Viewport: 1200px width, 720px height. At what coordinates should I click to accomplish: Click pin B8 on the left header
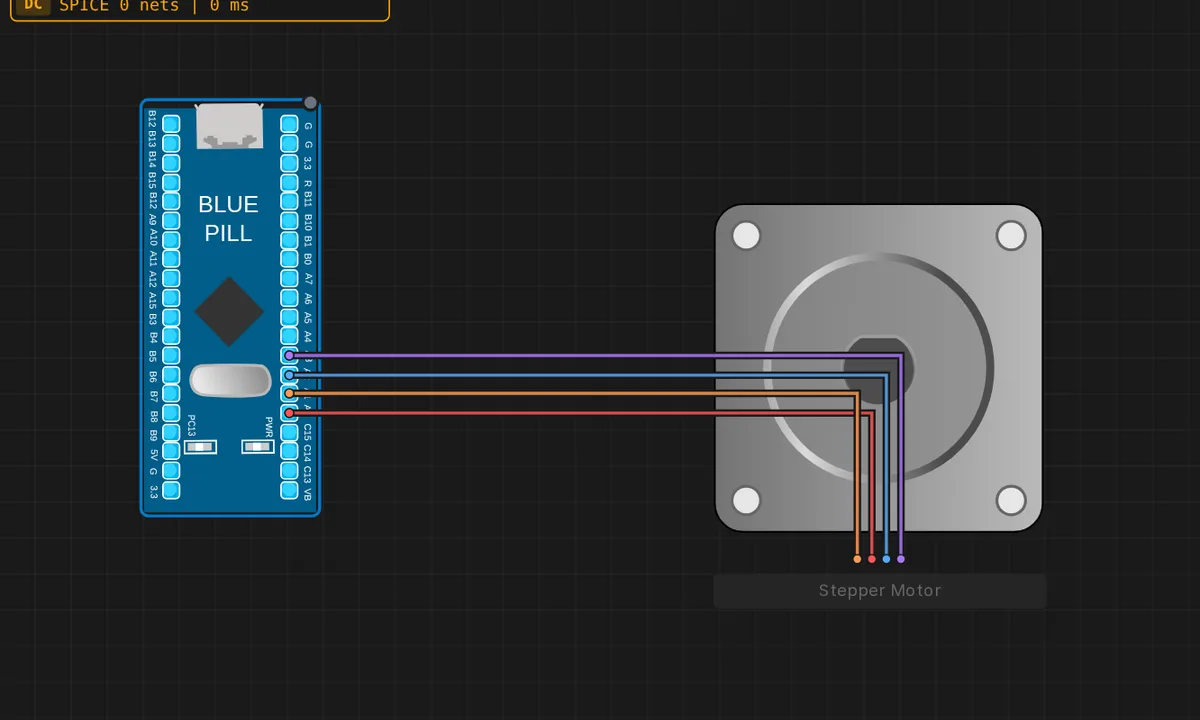tap(171, 413)
